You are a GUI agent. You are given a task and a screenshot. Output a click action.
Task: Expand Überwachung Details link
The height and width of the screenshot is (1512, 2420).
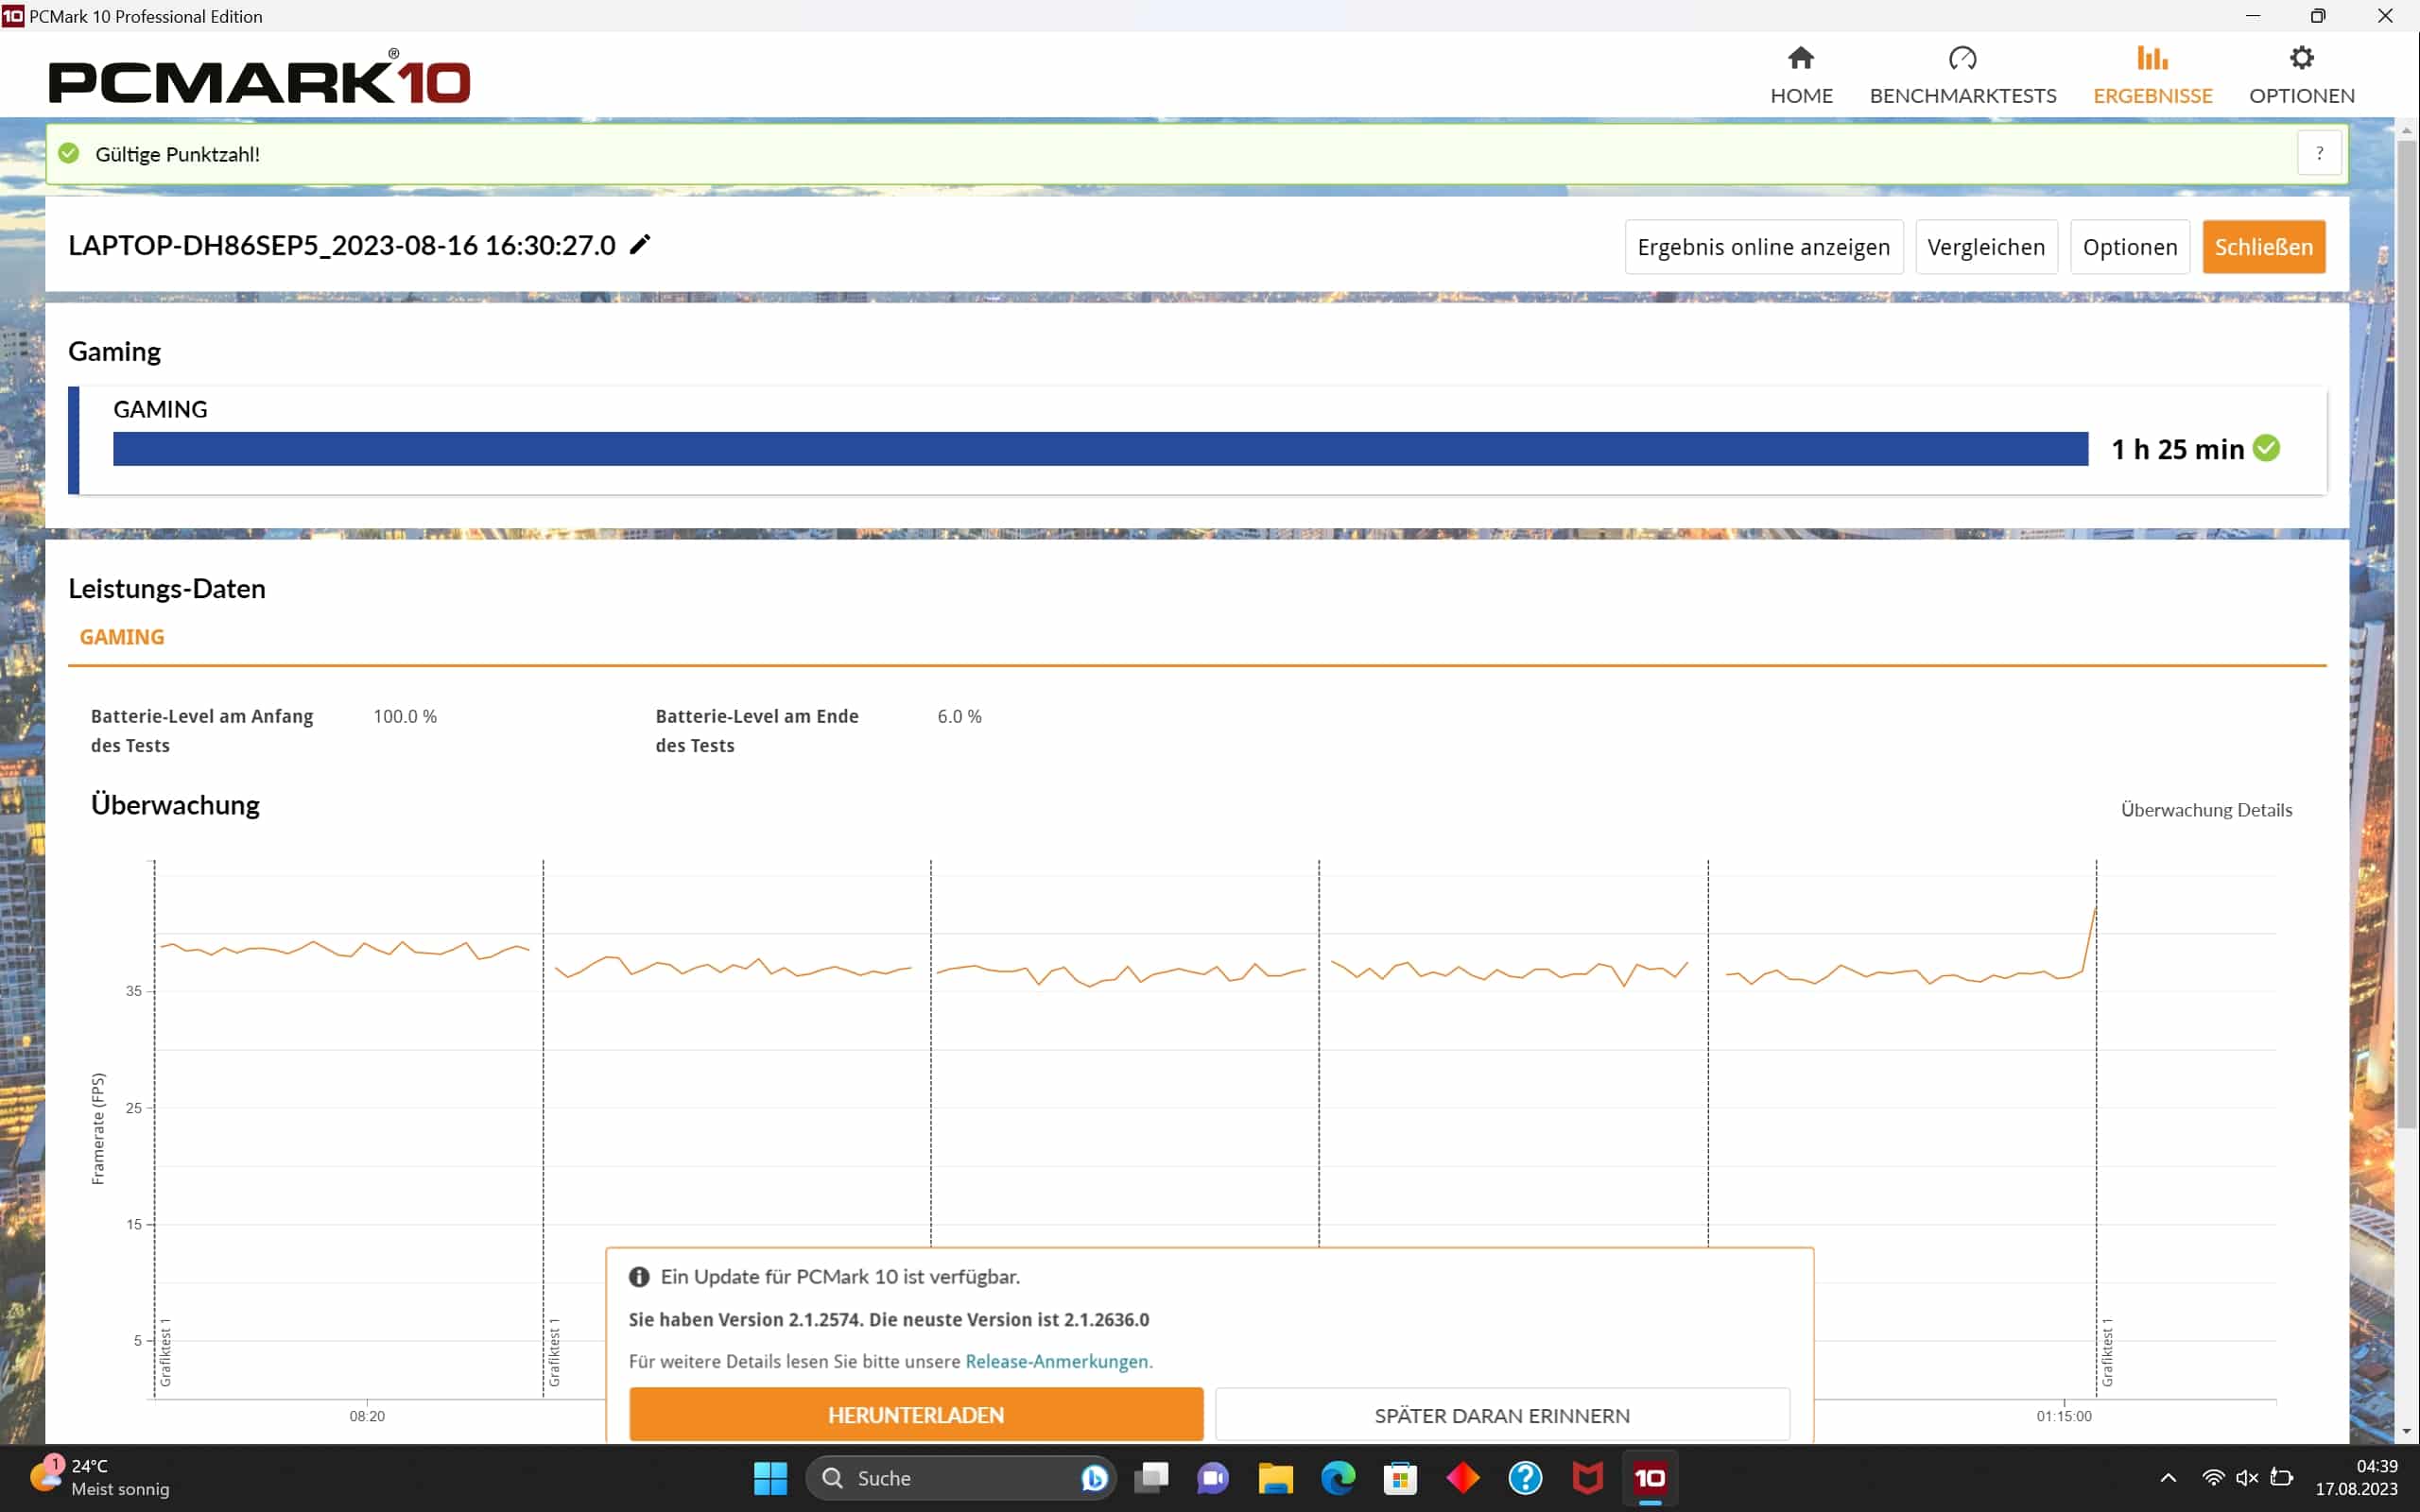pyautogui.click(x=2206, y=810)
